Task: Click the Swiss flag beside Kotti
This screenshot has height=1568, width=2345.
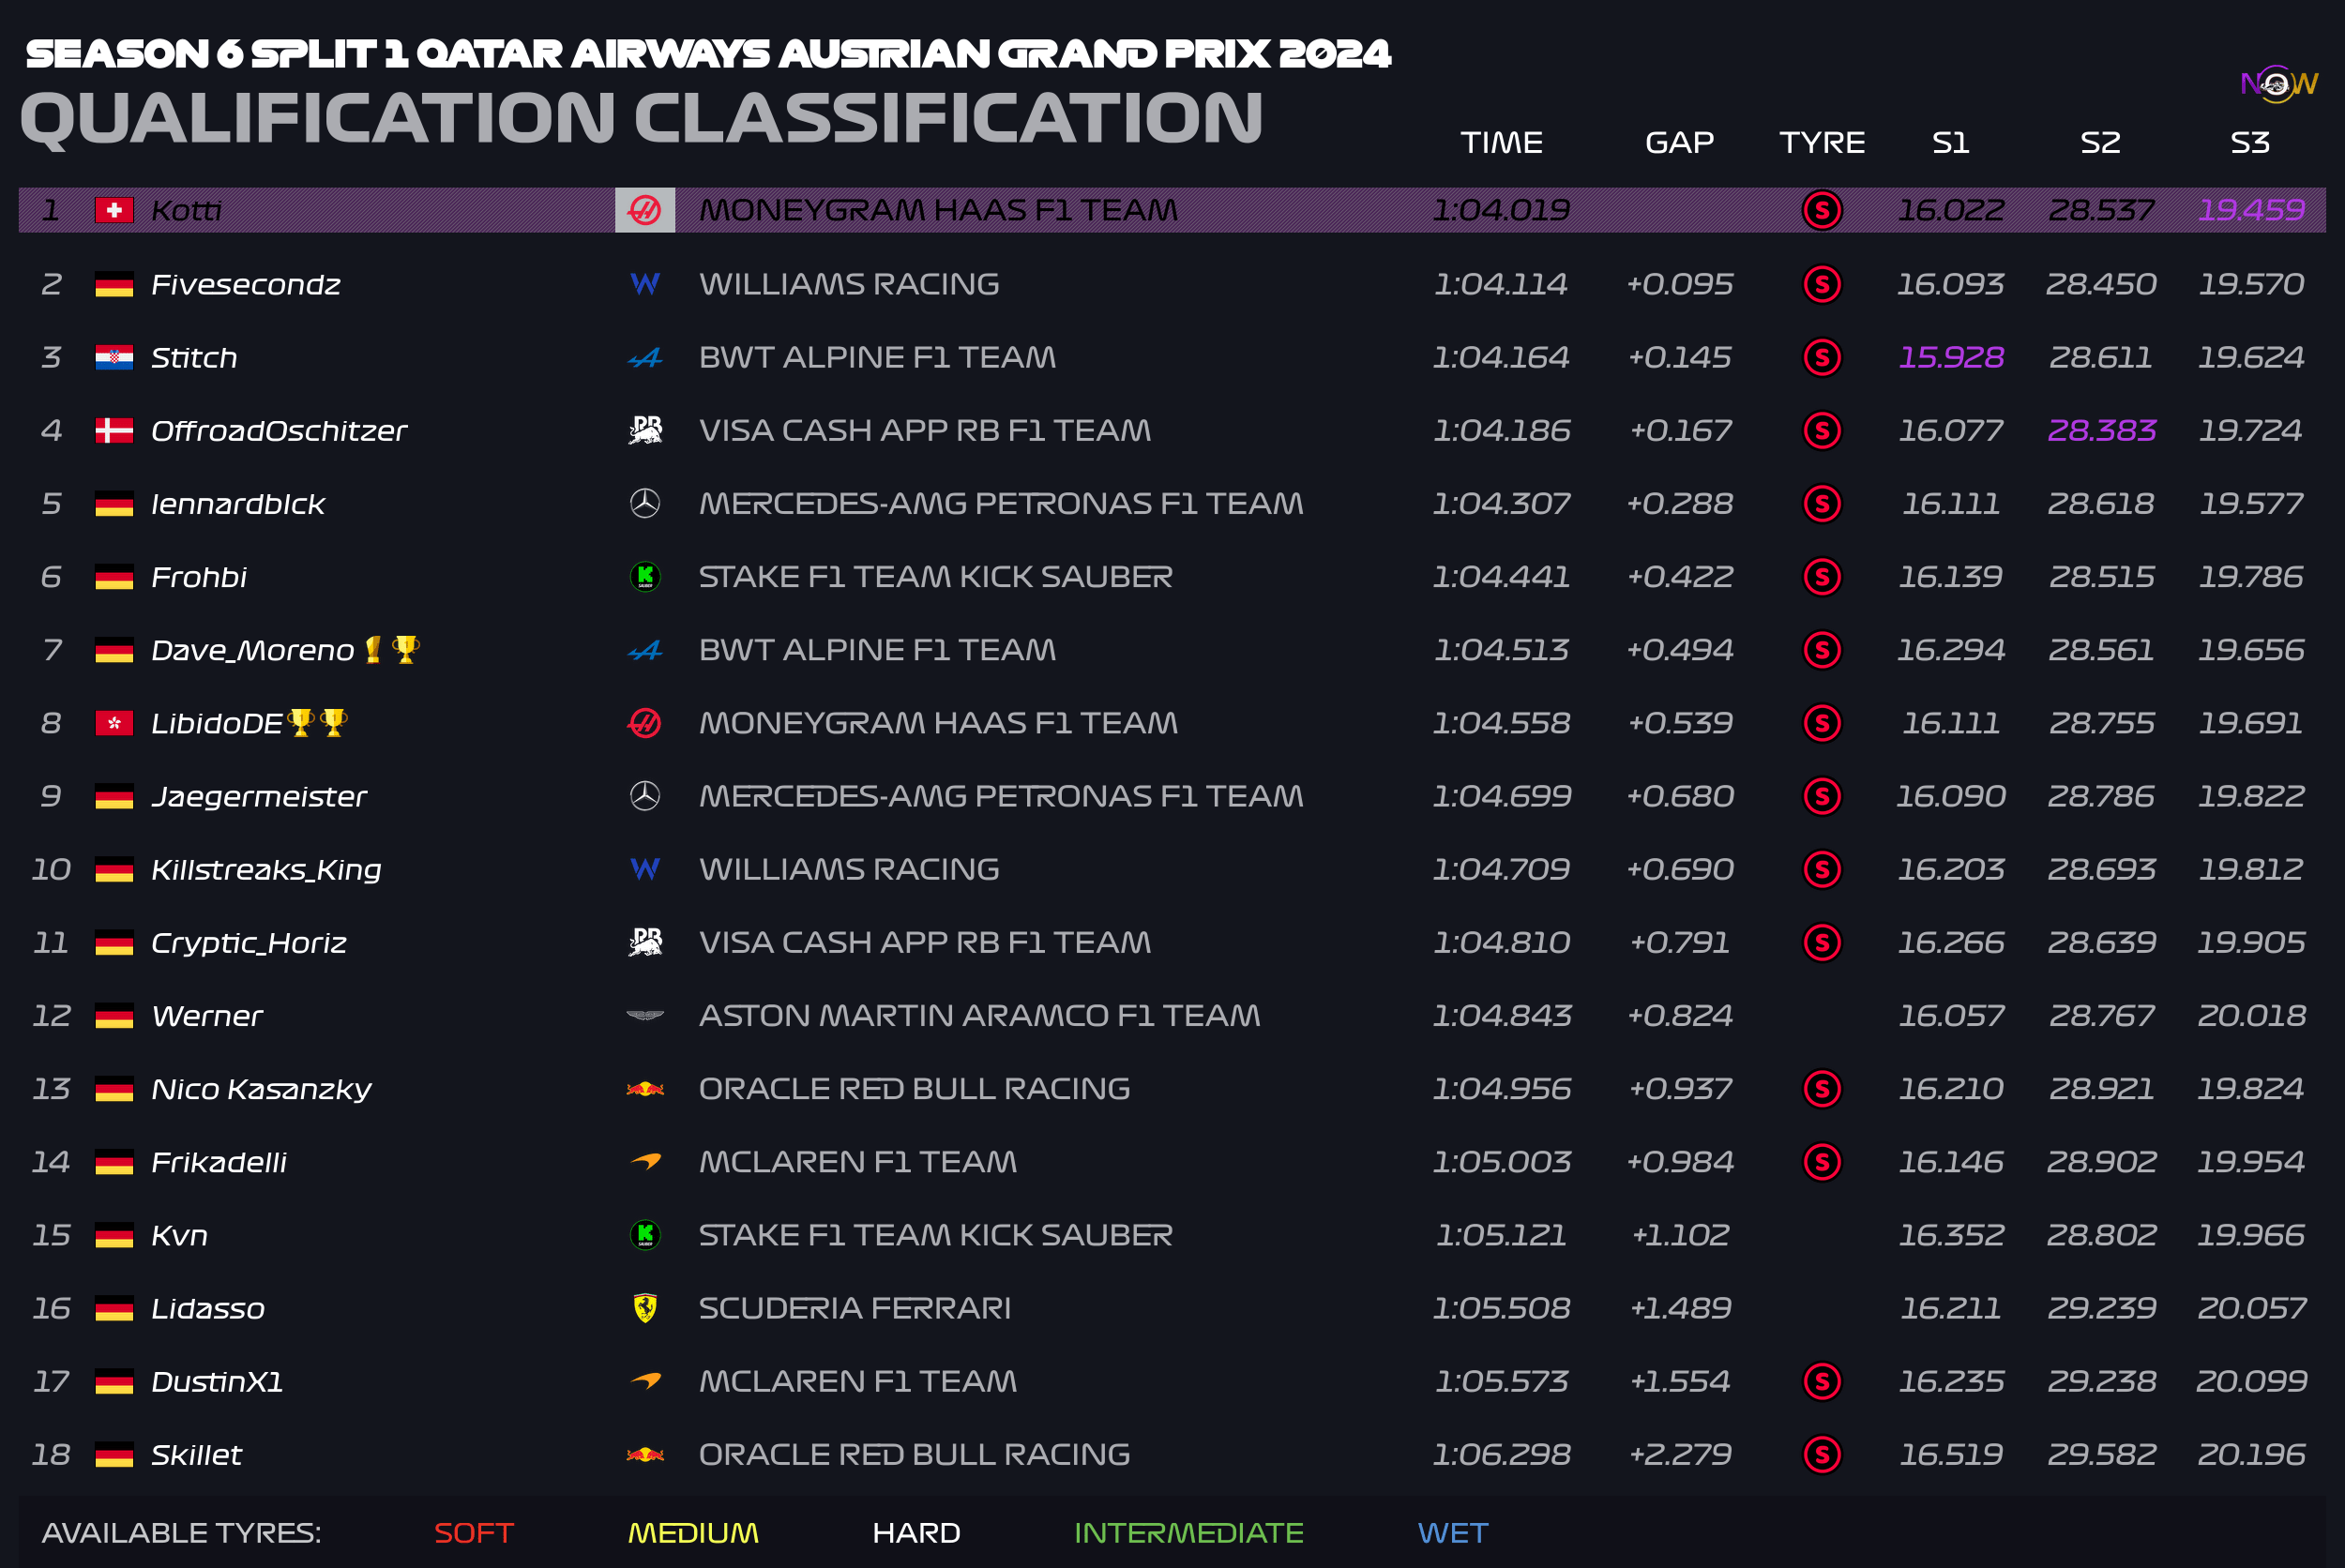Action: click(114, 210)
